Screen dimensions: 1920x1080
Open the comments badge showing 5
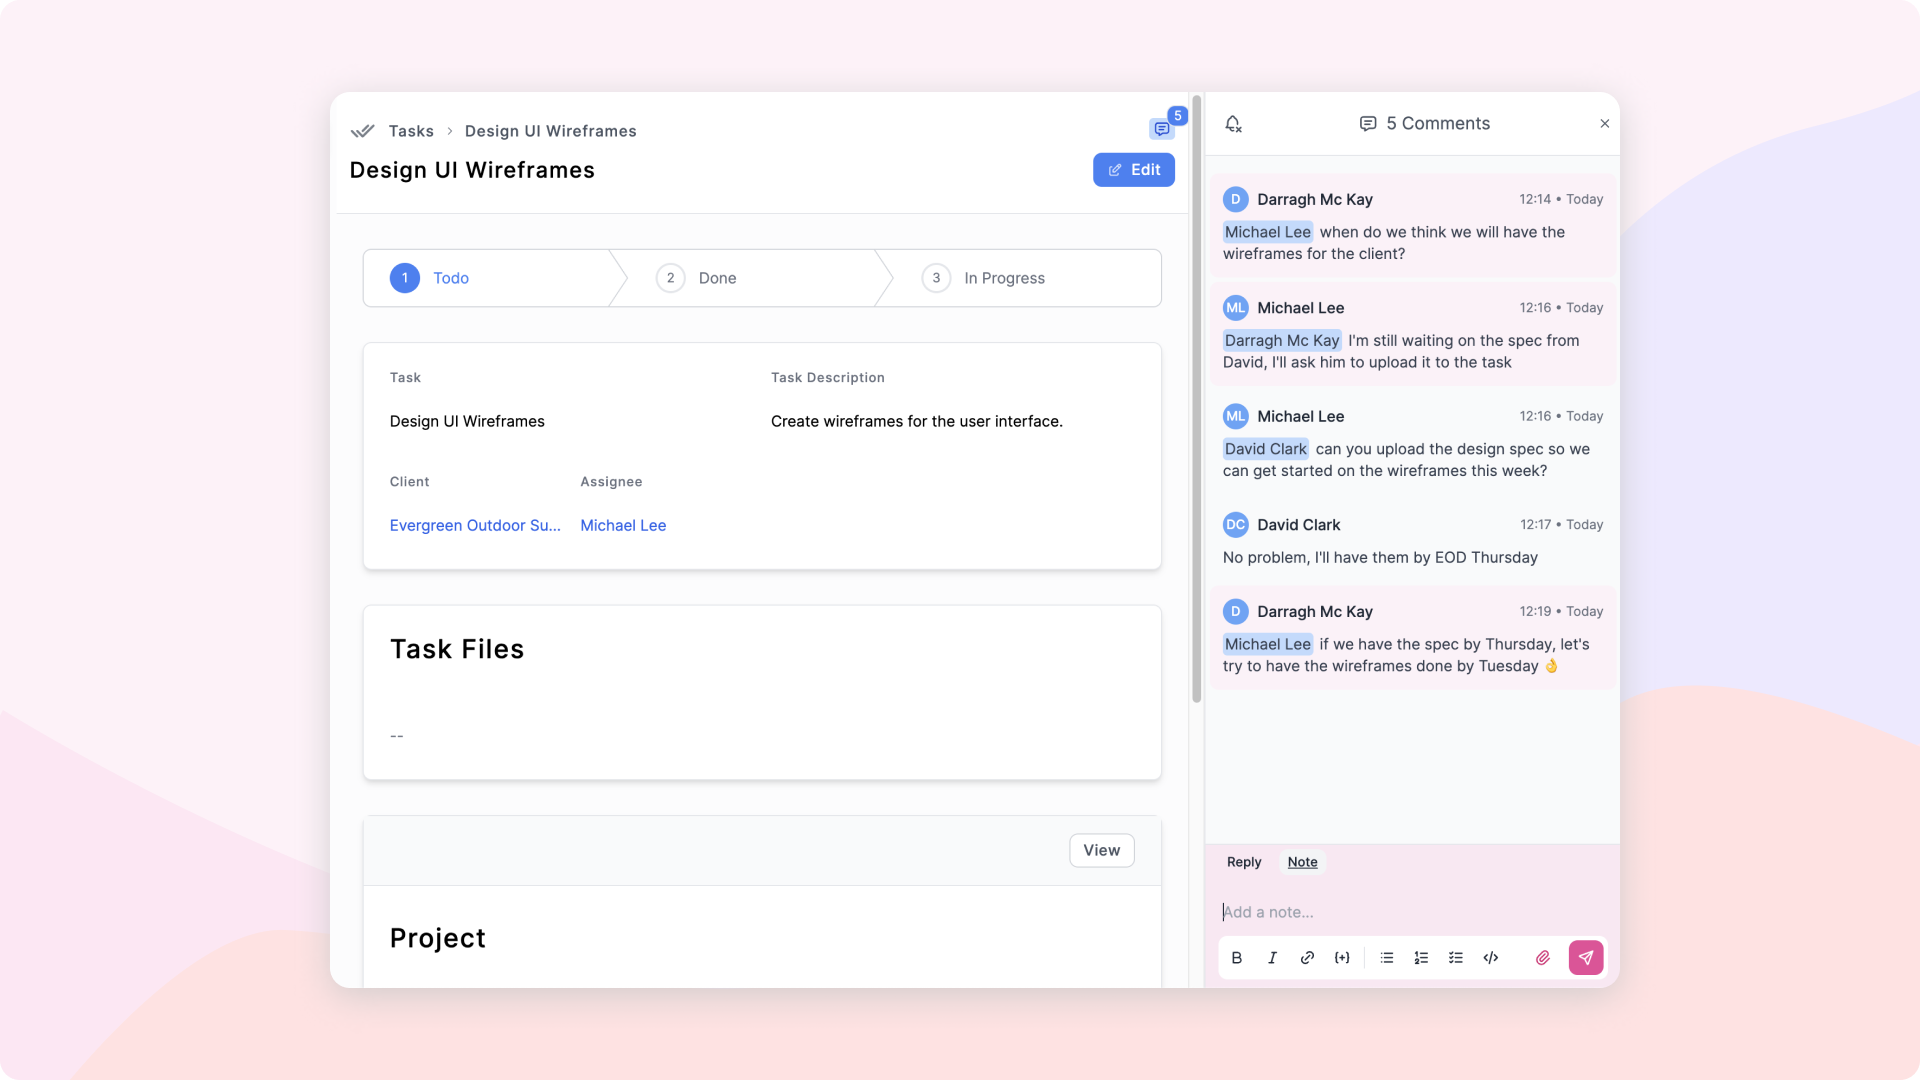pyautogui.click(x=1162, y=129)
